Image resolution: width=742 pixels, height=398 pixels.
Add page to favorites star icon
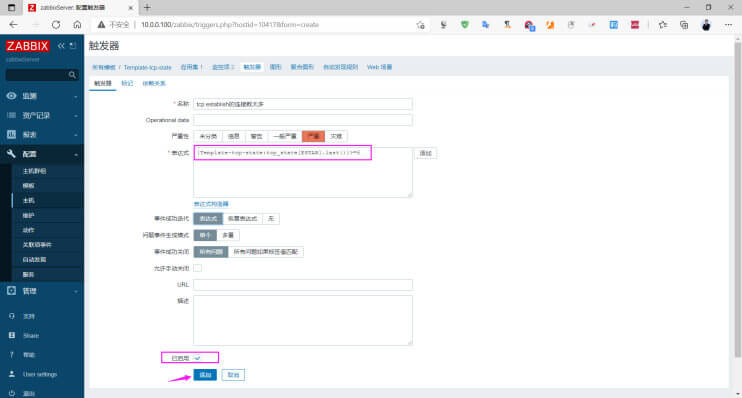[420, 25]
